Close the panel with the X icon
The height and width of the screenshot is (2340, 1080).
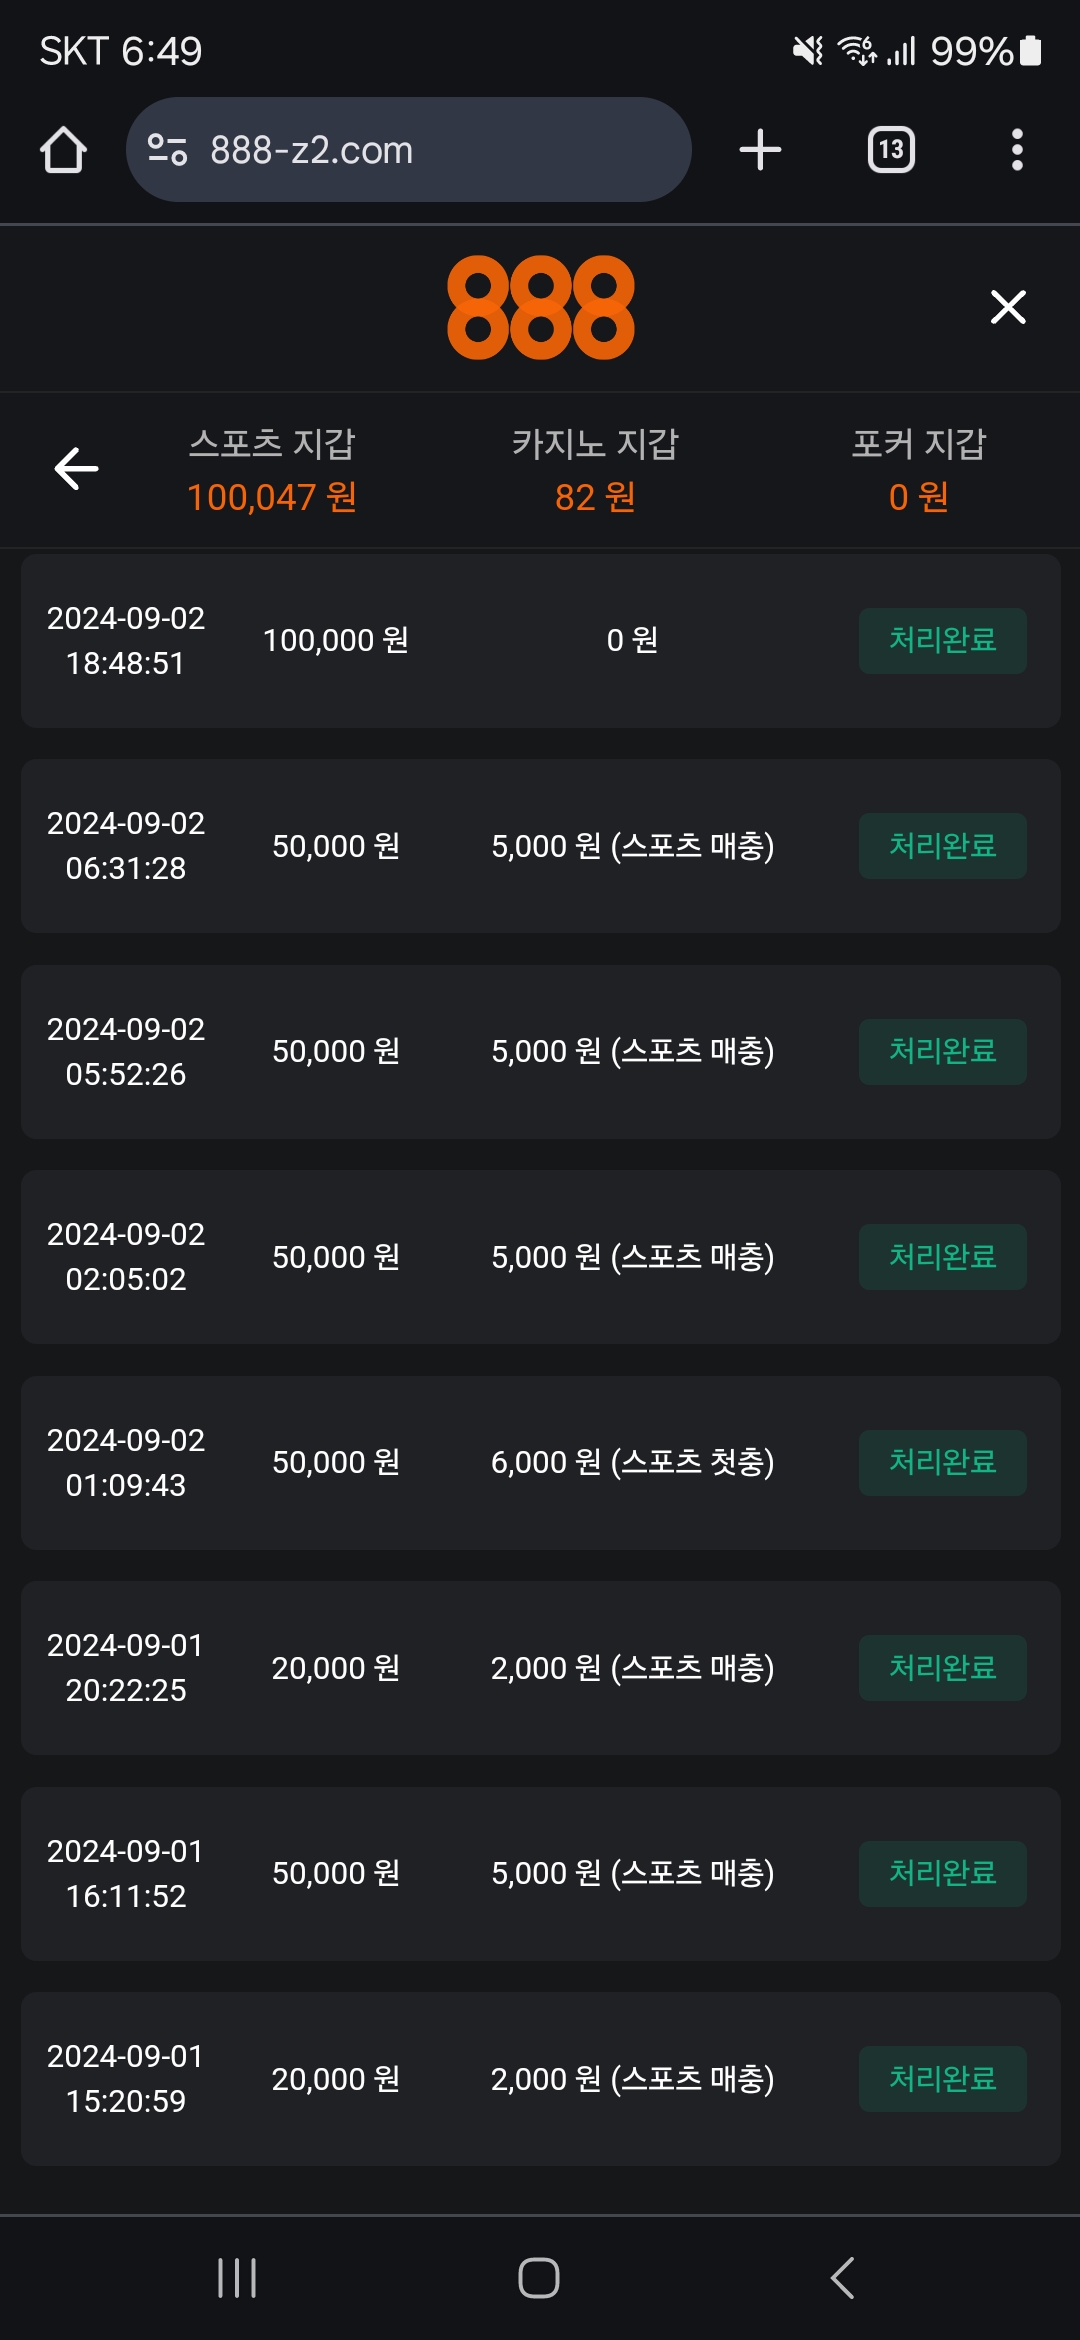(1008, 307)
